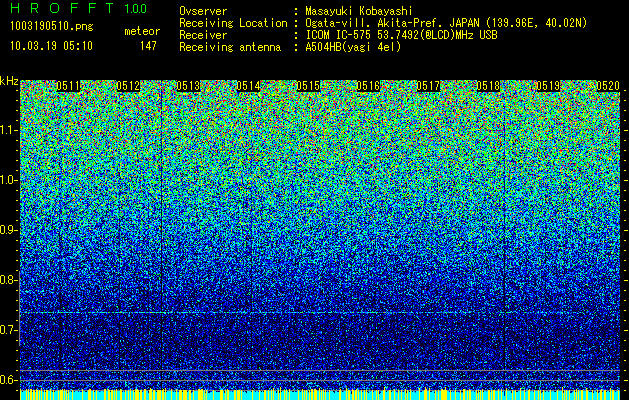Select the filename 1003190510.png
Viewport: 629px width, 400px height.
[52, 26]
